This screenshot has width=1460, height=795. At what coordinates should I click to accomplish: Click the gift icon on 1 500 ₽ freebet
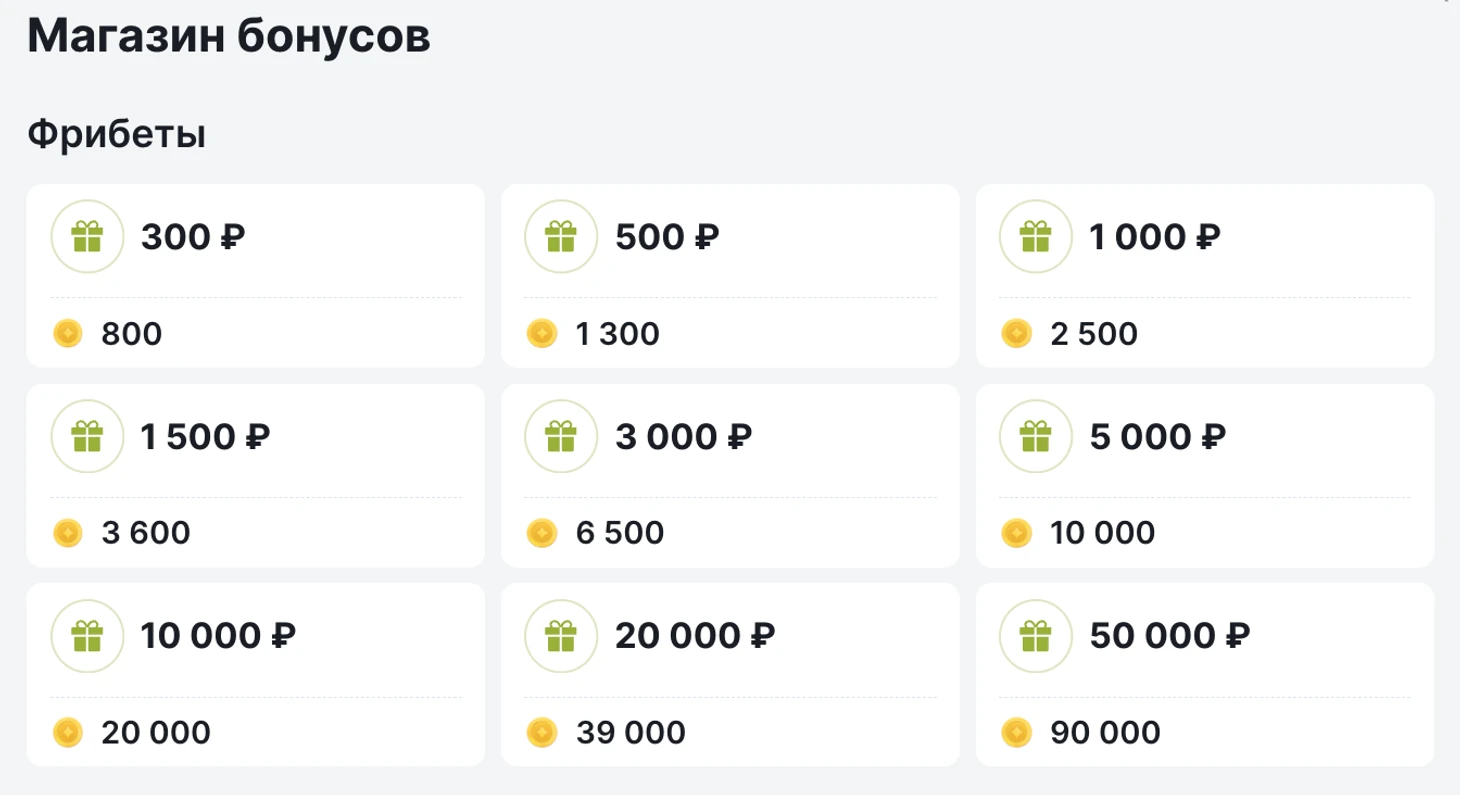(87, 436)
